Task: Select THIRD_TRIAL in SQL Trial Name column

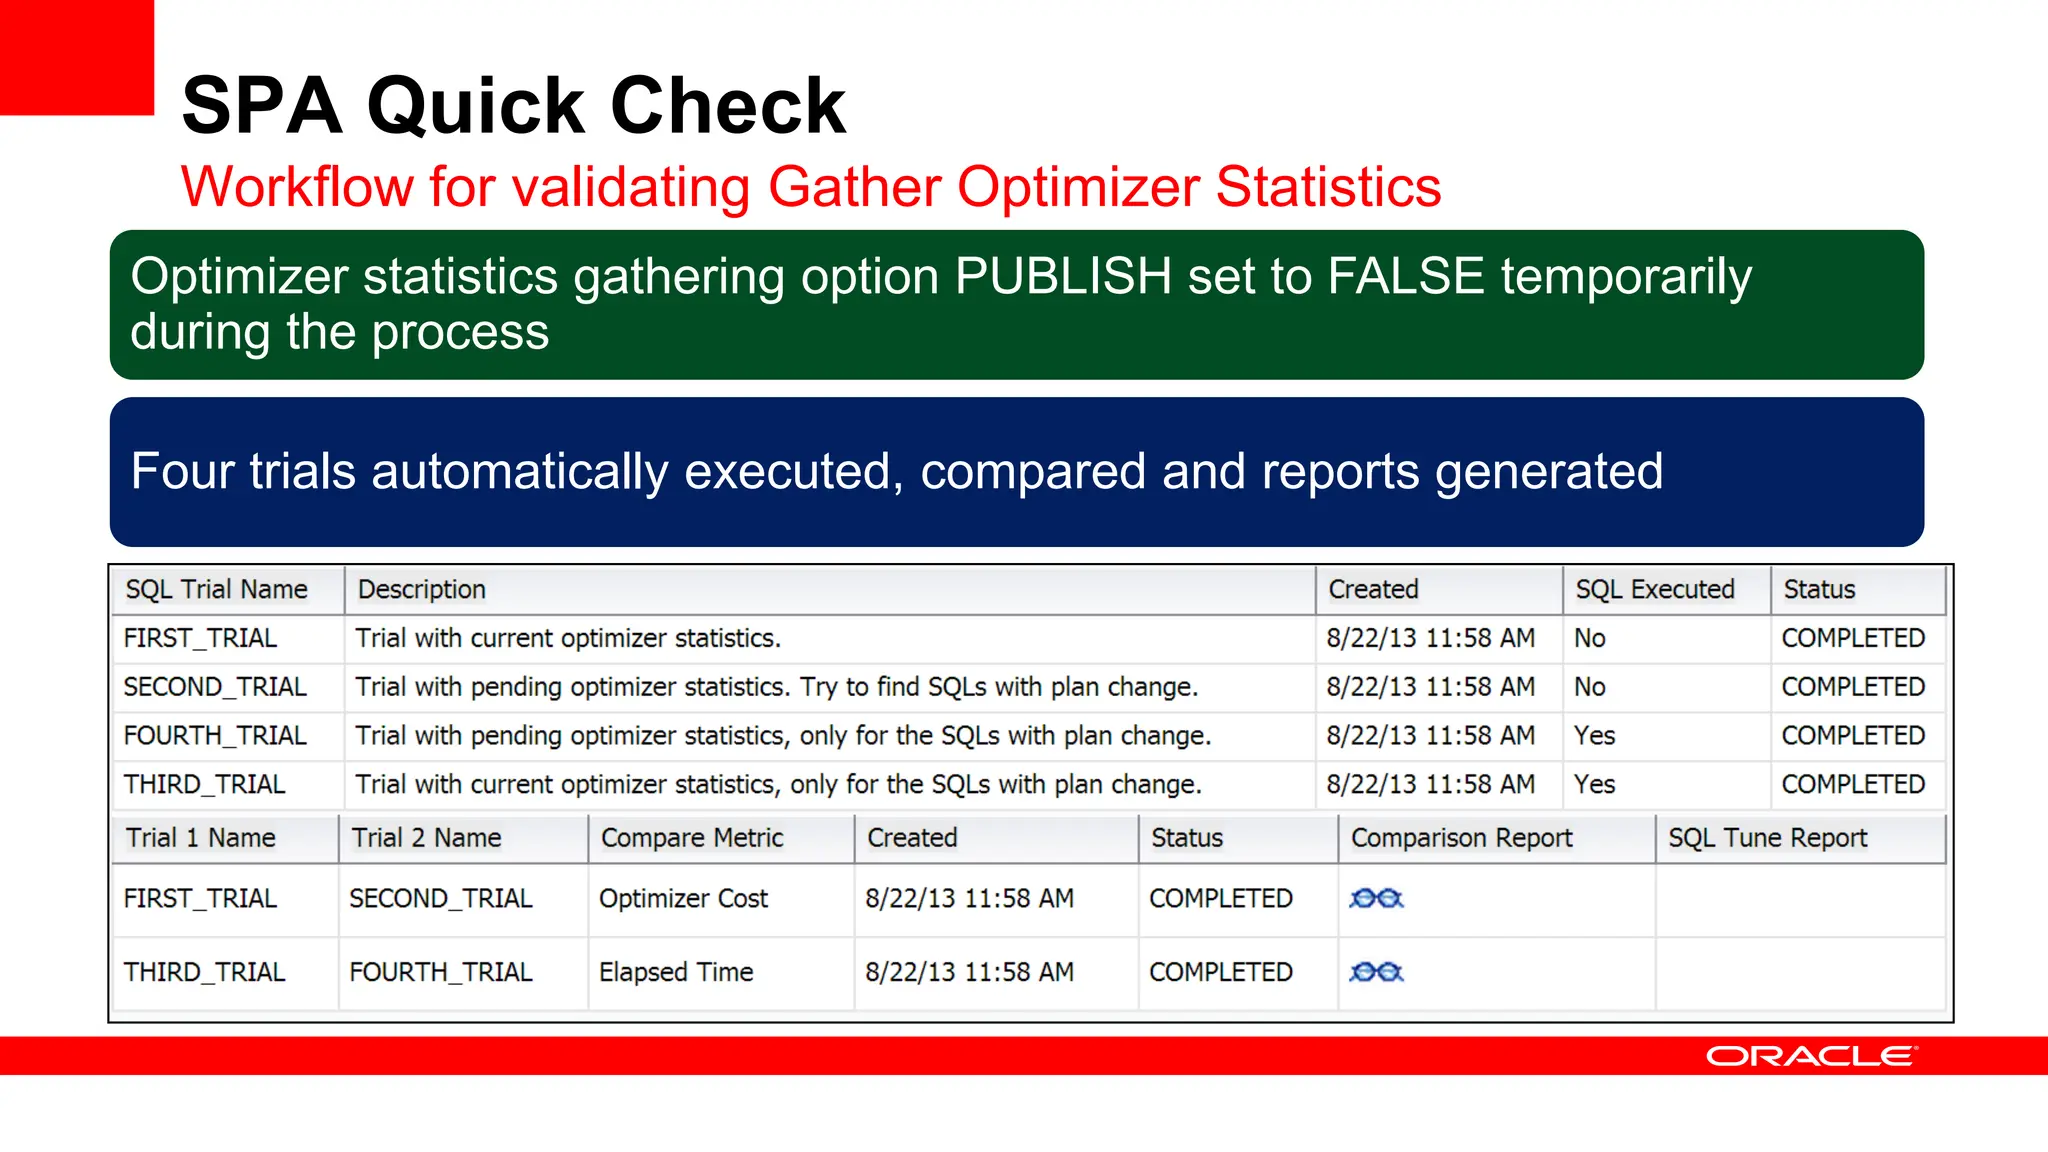Action: coord(205,785)
